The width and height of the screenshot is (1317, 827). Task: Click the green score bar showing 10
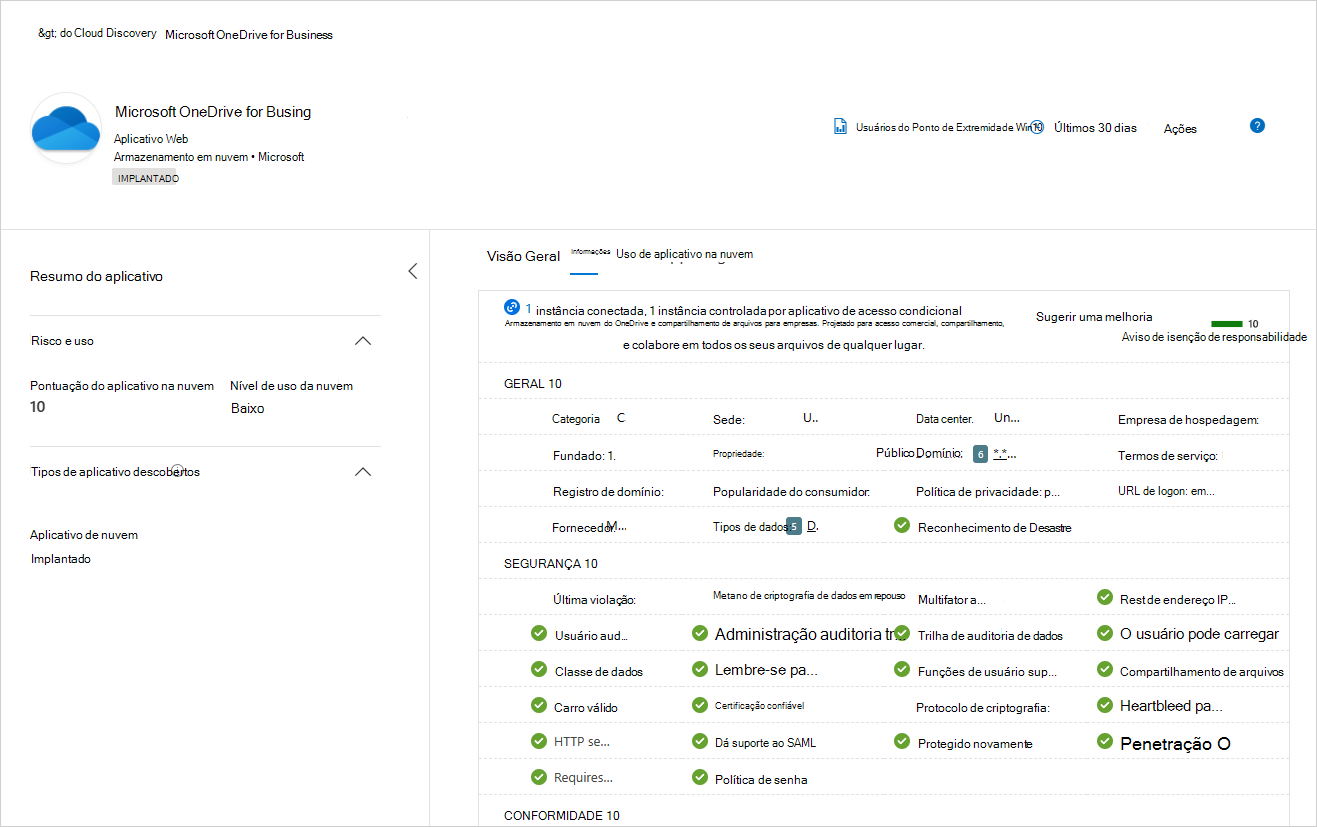tap(1226, 324)
